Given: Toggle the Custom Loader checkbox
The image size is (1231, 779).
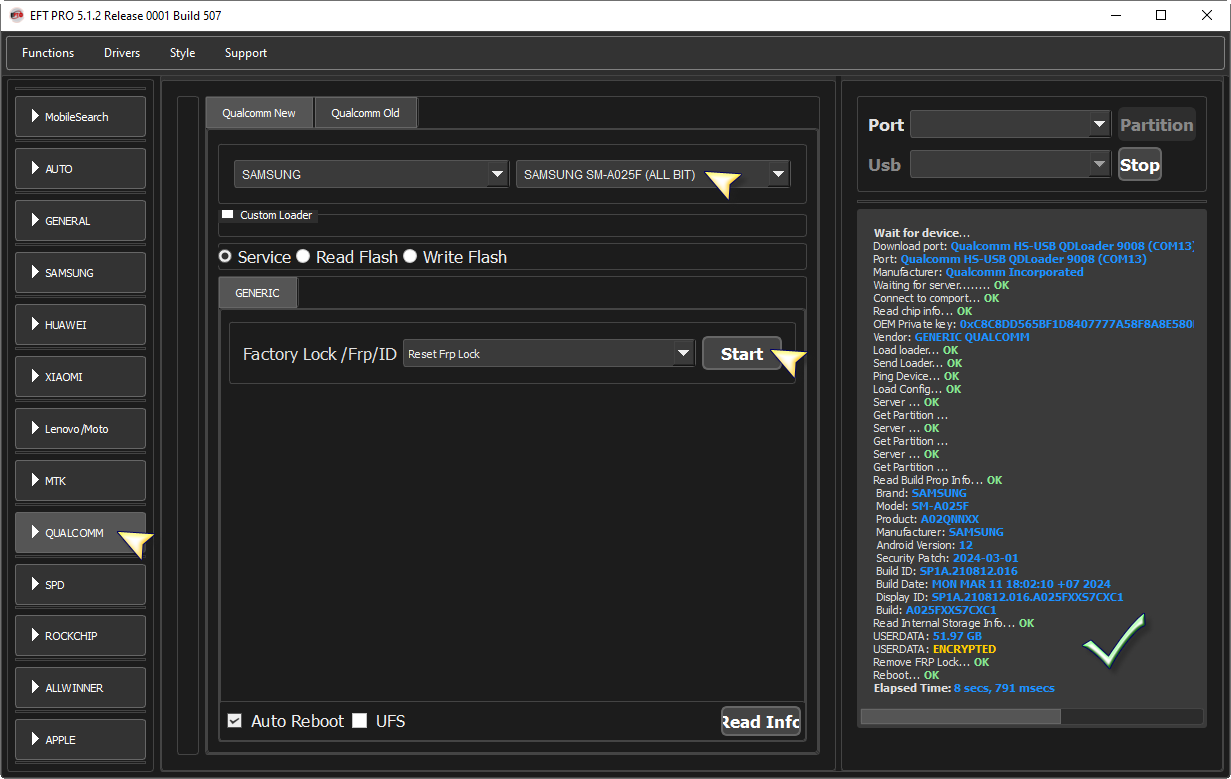Looking at the screenshot, I should coord(227,215).
